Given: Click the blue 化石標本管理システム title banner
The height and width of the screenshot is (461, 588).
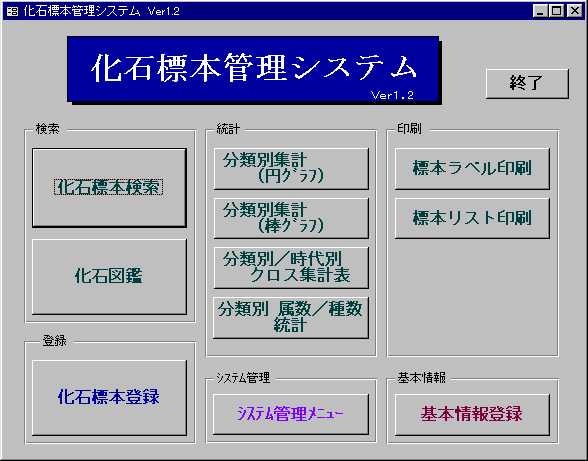Looking at the screenshot, I should click(253, 69).
